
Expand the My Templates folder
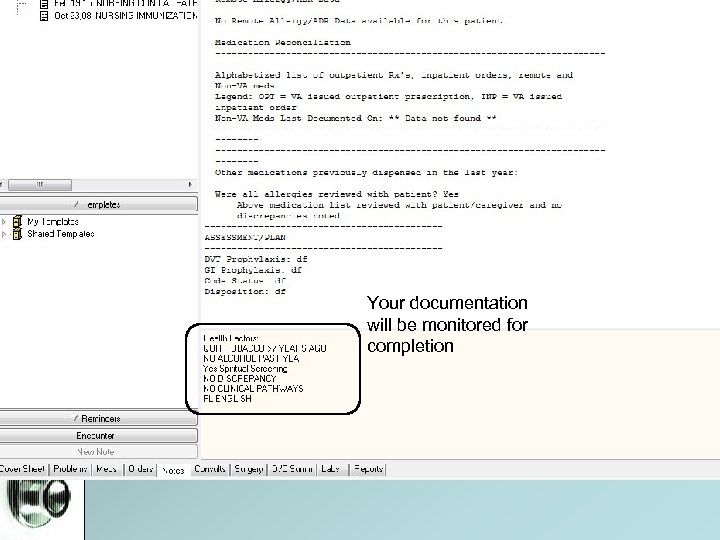(x=4, y=222)
